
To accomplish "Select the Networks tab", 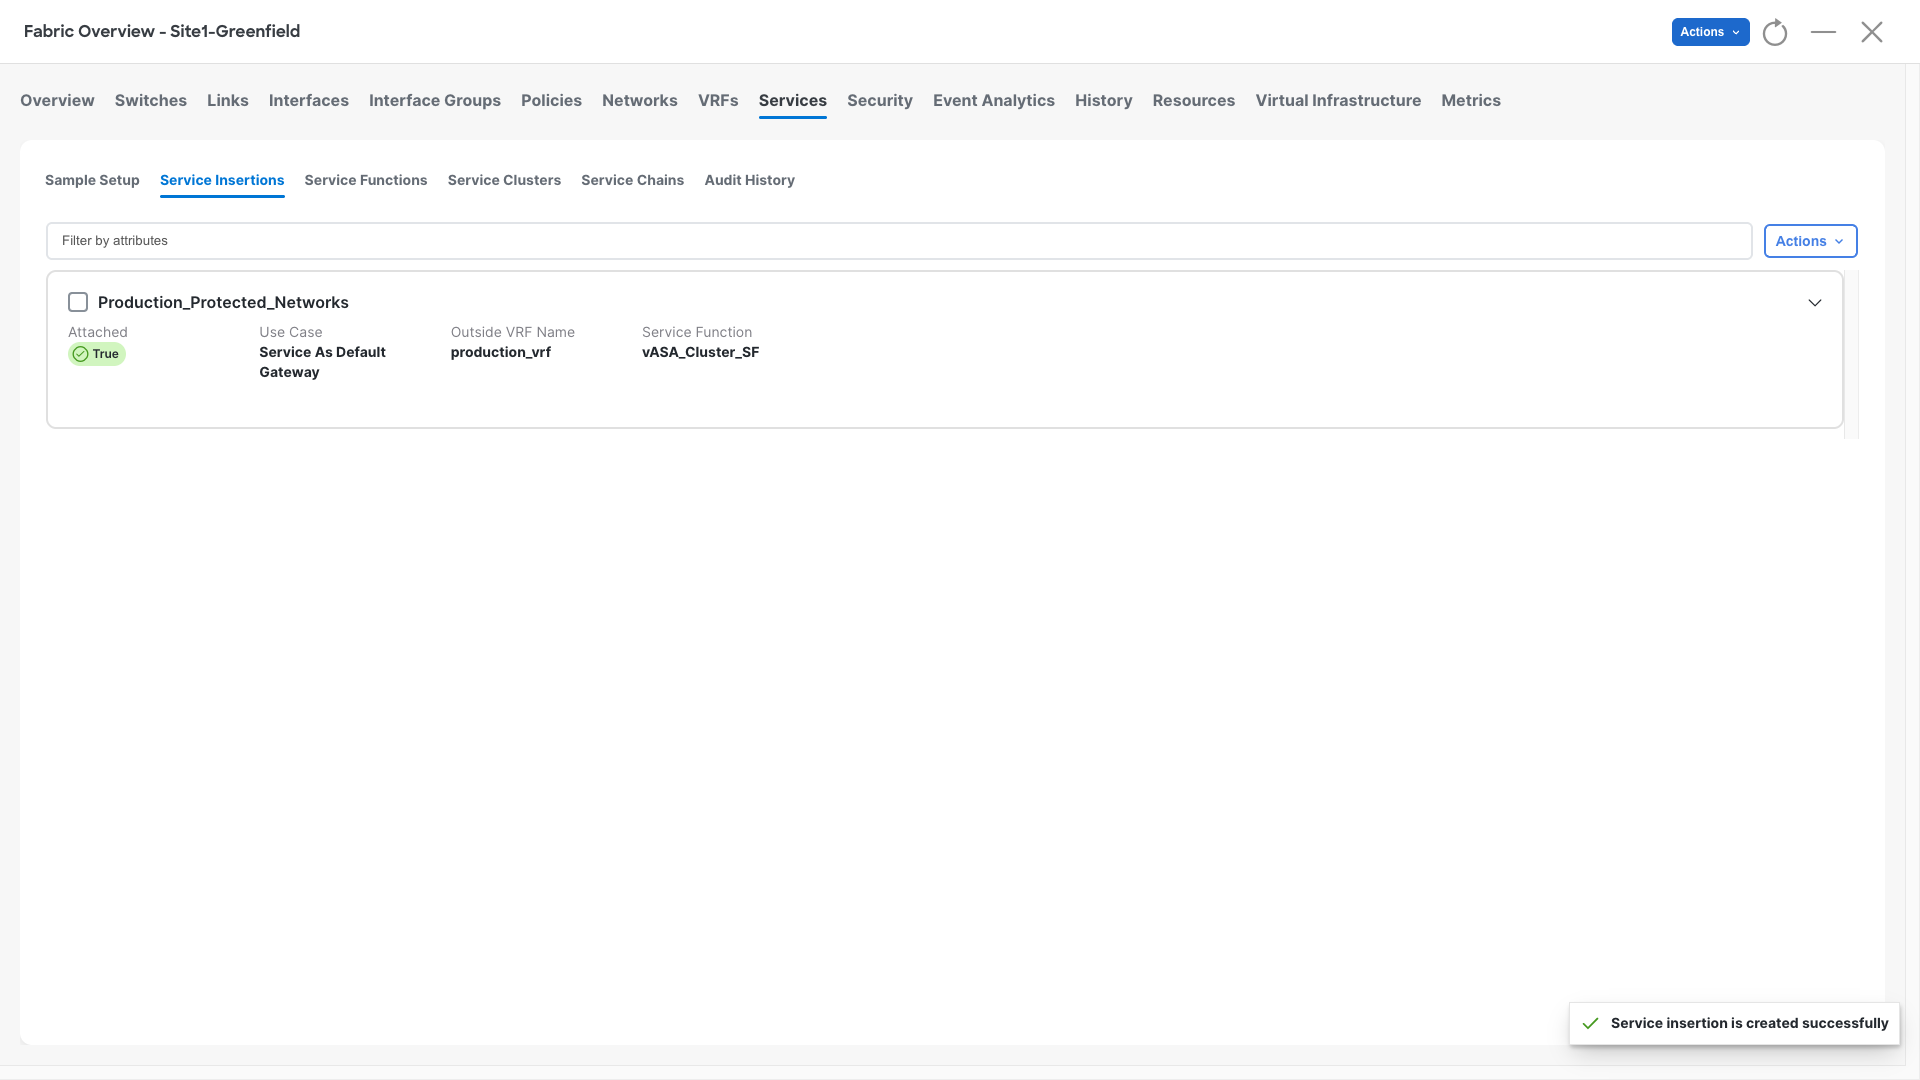I will pyautogui.click(x=640, y=100).
